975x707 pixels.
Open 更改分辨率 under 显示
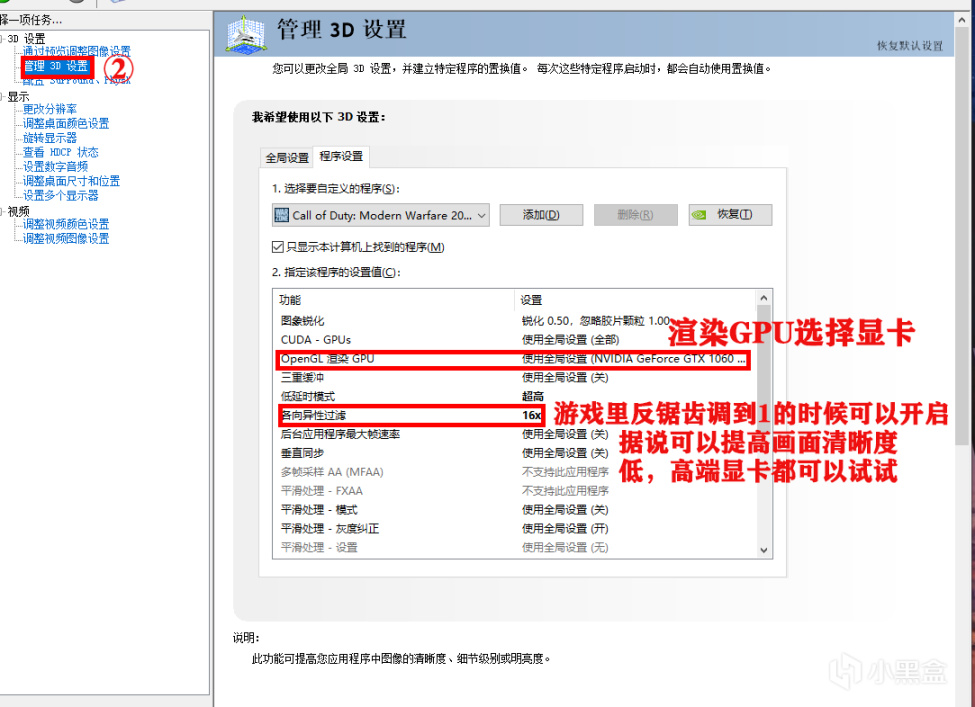click(x=50, y=109)
